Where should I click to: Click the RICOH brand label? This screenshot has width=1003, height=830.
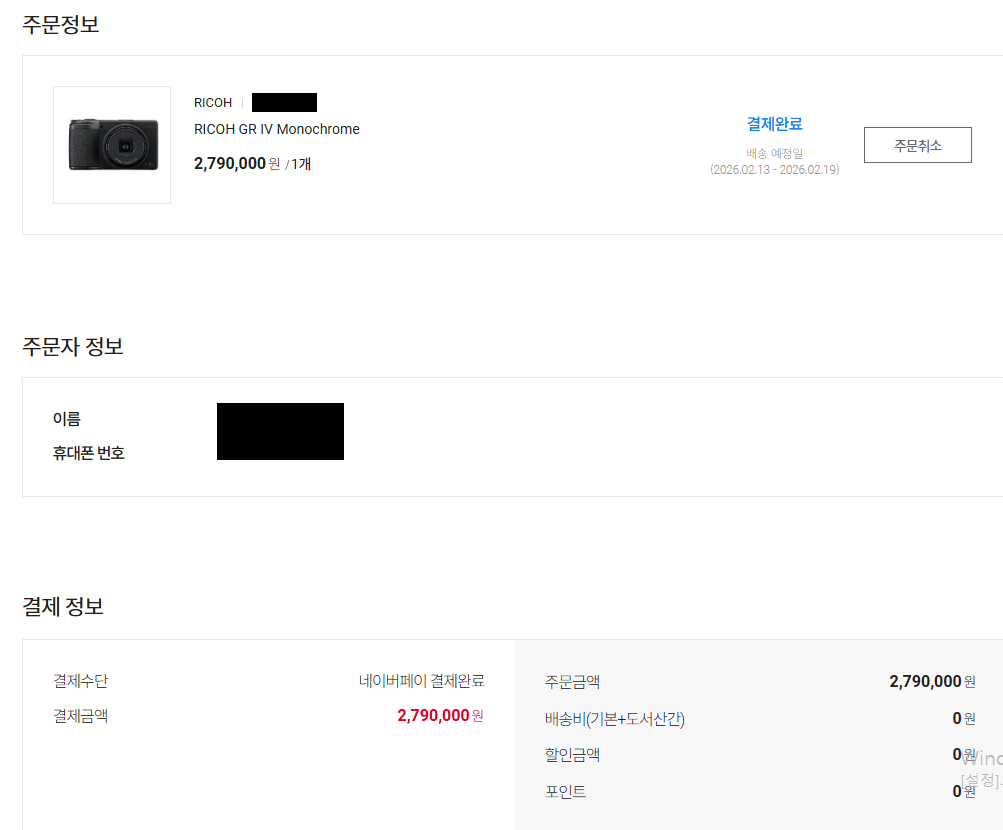212,102
